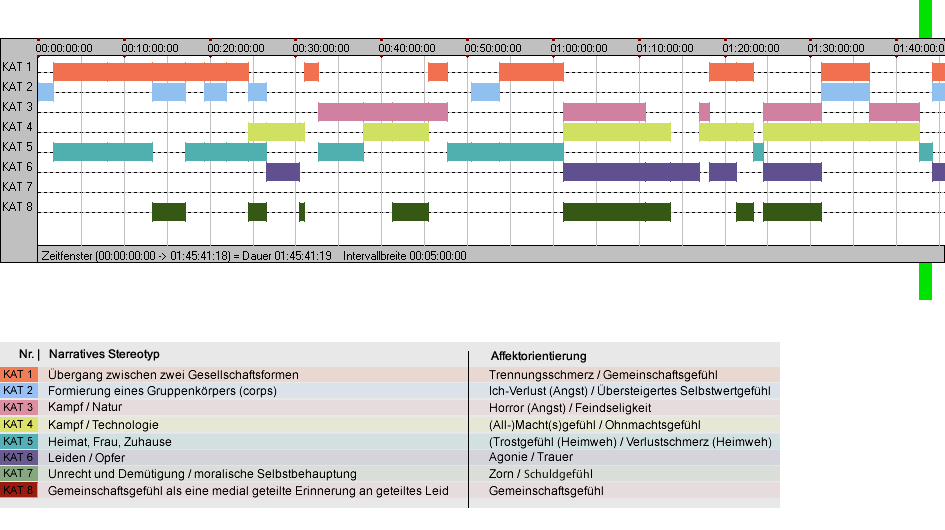This screenshot has width=945, height=530.
Task: Select the KAT 6 row label in timeline chart
Action: 17,166
